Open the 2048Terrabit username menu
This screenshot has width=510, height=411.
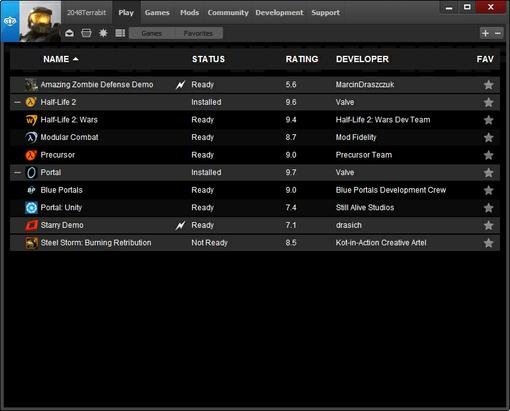coord(86,13)
